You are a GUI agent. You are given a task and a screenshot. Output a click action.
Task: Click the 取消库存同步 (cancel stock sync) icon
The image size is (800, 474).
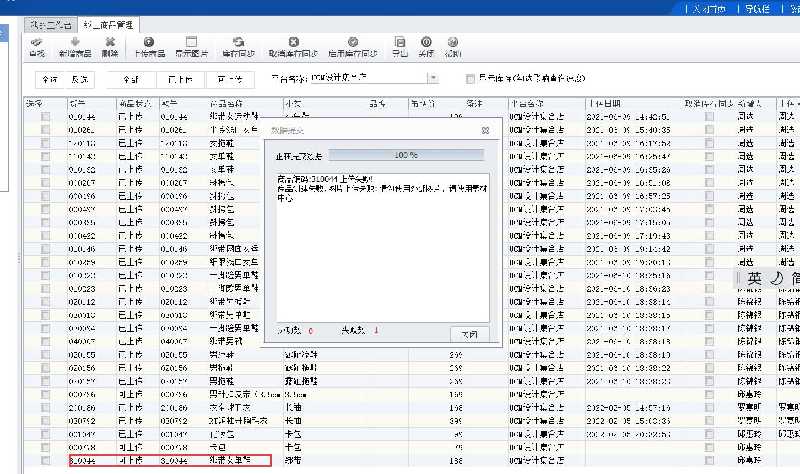293,43
